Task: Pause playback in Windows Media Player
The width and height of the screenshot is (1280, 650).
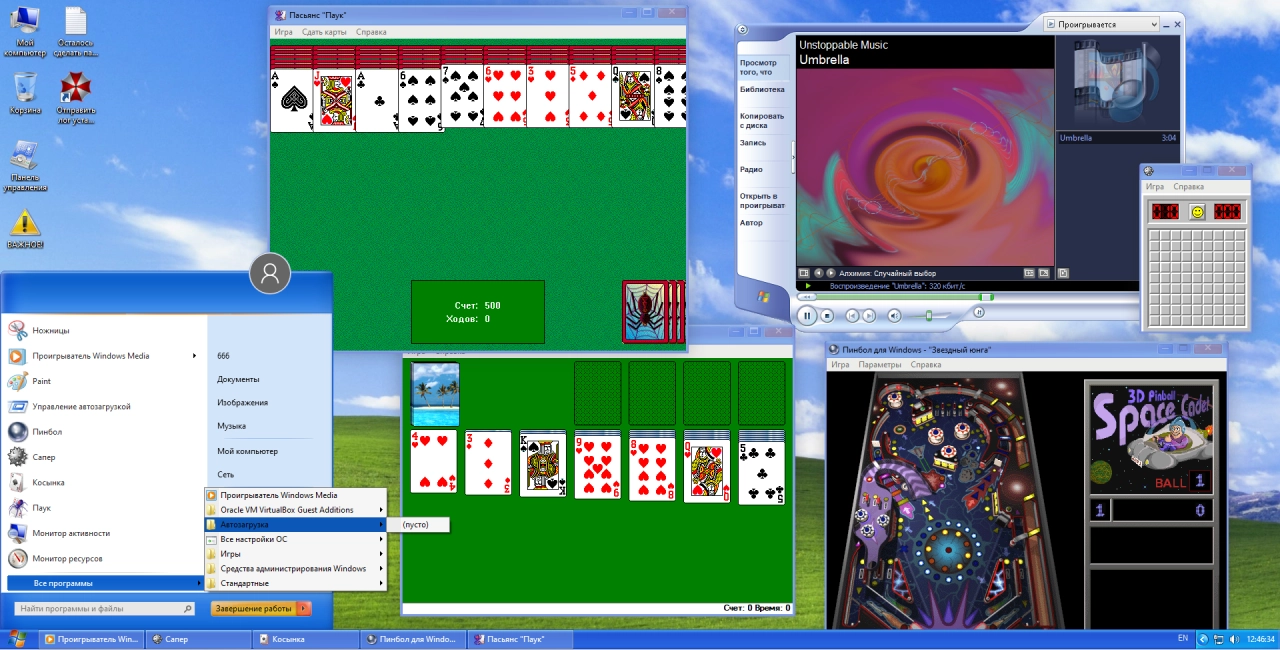Action: coord(807,315)
